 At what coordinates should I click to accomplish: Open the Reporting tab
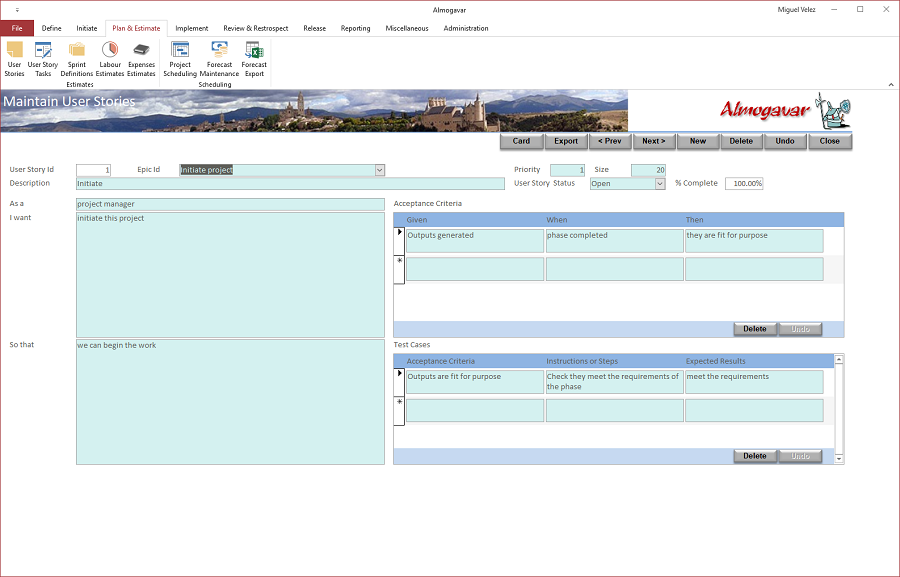tap(355, 28)
